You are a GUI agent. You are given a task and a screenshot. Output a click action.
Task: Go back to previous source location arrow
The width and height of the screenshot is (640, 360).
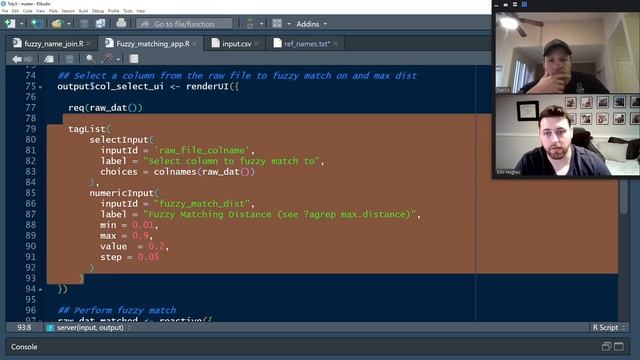click(x=17, y=59)
